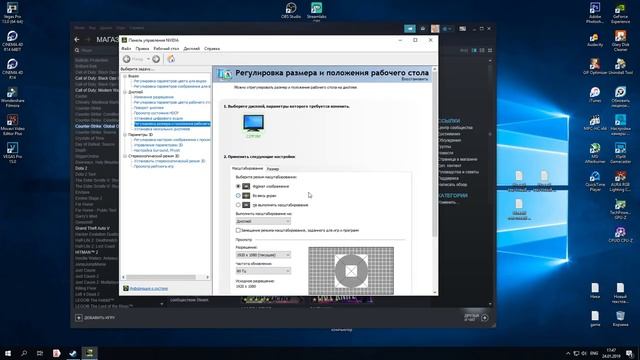This screenshot has height=360, width=640.
Task: Enable override scaling mode checkbox
Action: [238, 230]
